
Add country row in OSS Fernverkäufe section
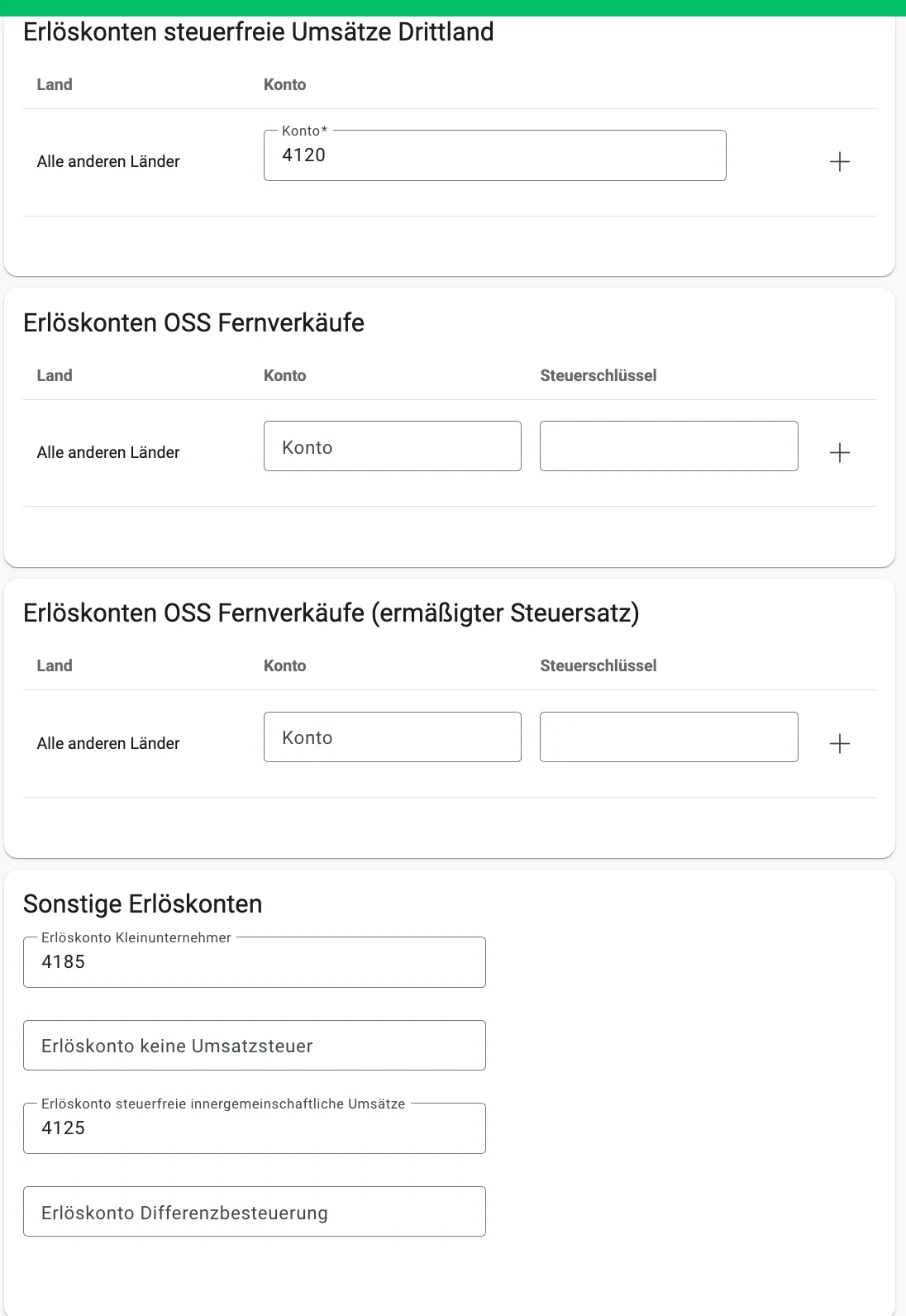pos(839,453)
